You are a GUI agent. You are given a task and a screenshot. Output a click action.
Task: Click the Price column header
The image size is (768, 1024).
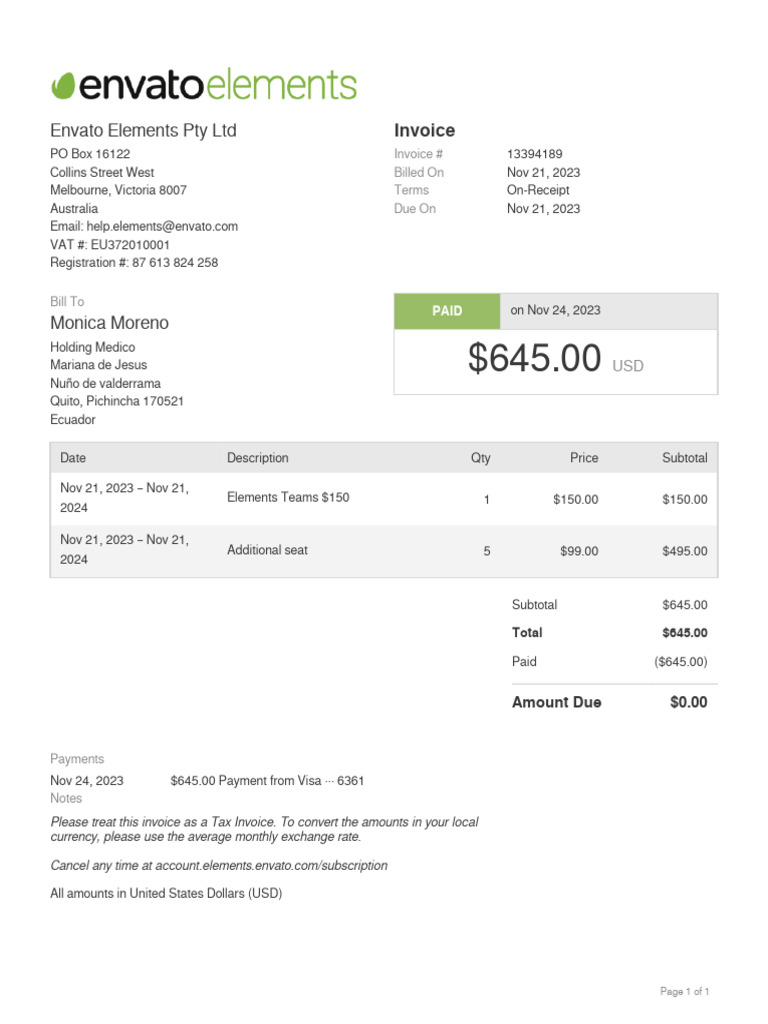coord(584,458)
